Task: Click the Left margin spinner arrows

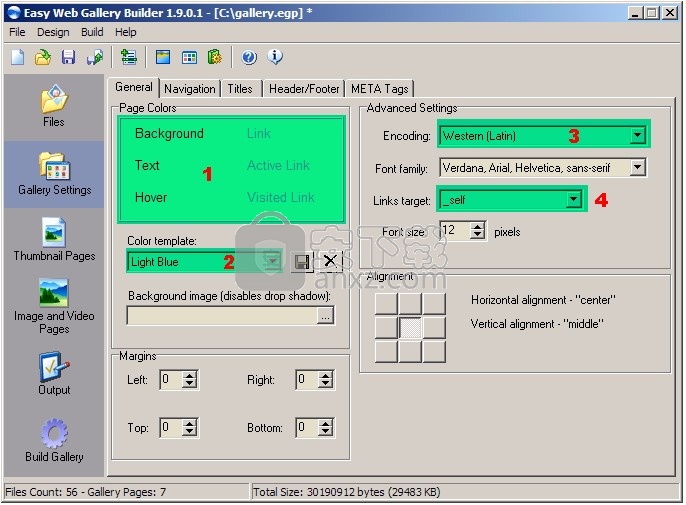Action: tap(189, 379)
